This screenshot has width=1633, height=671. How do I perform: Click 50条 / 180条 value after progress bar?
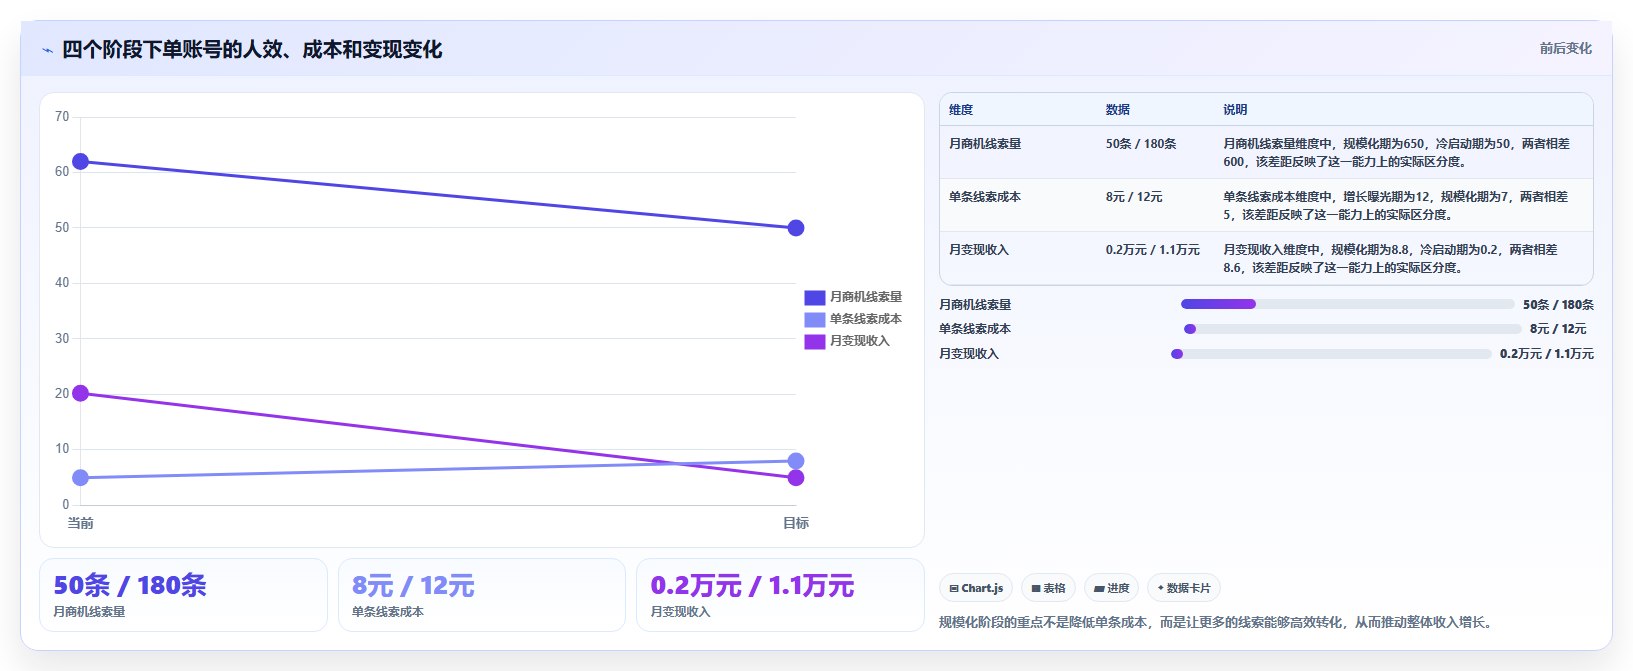point(1558,305)
